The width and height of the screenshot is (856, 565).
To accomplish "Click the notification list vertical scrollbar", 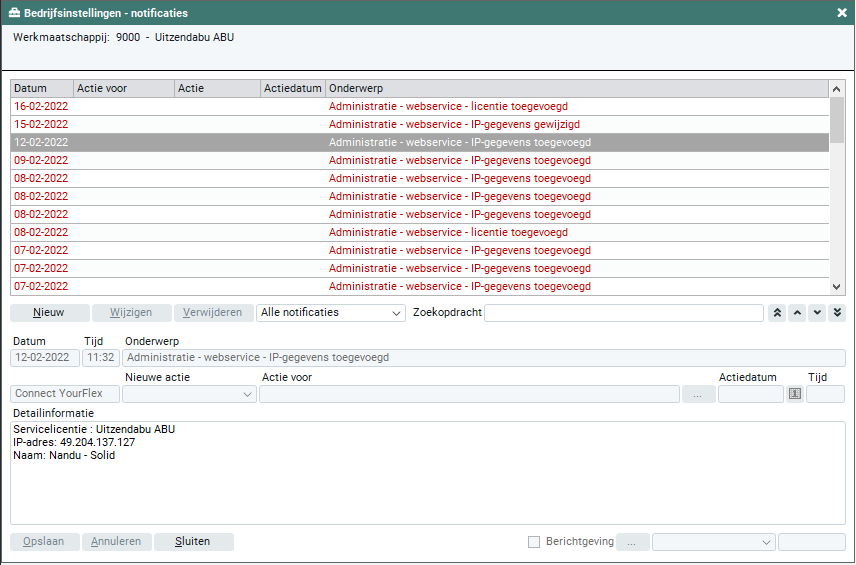I will (837, 200).
